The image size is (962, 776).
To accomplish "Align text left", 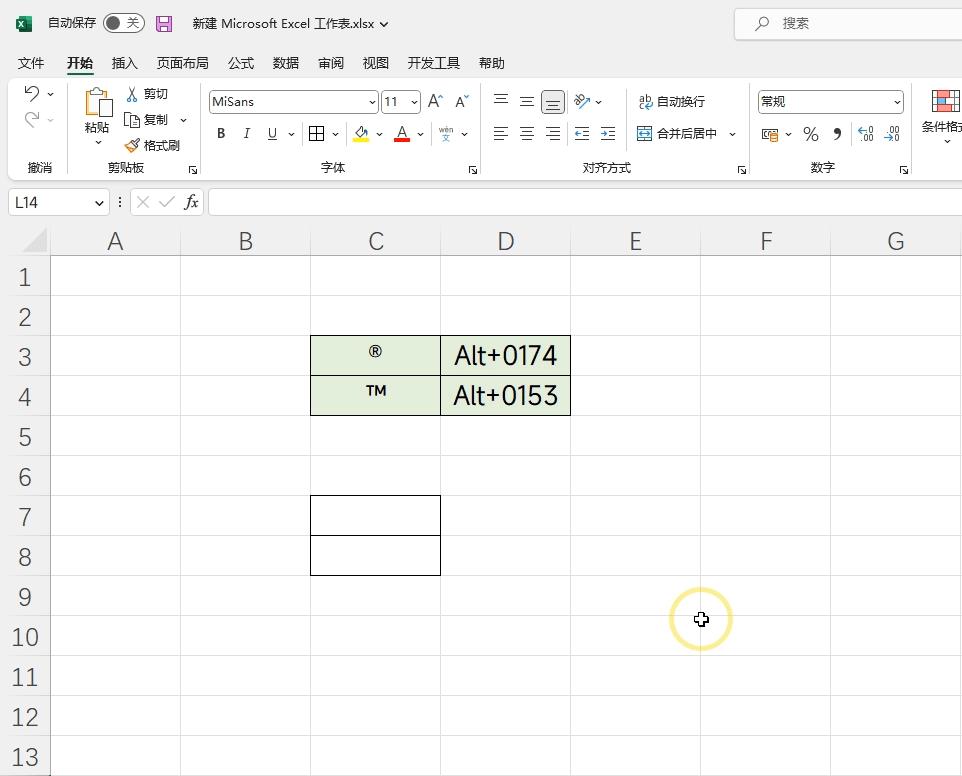I will pos(501,134).
